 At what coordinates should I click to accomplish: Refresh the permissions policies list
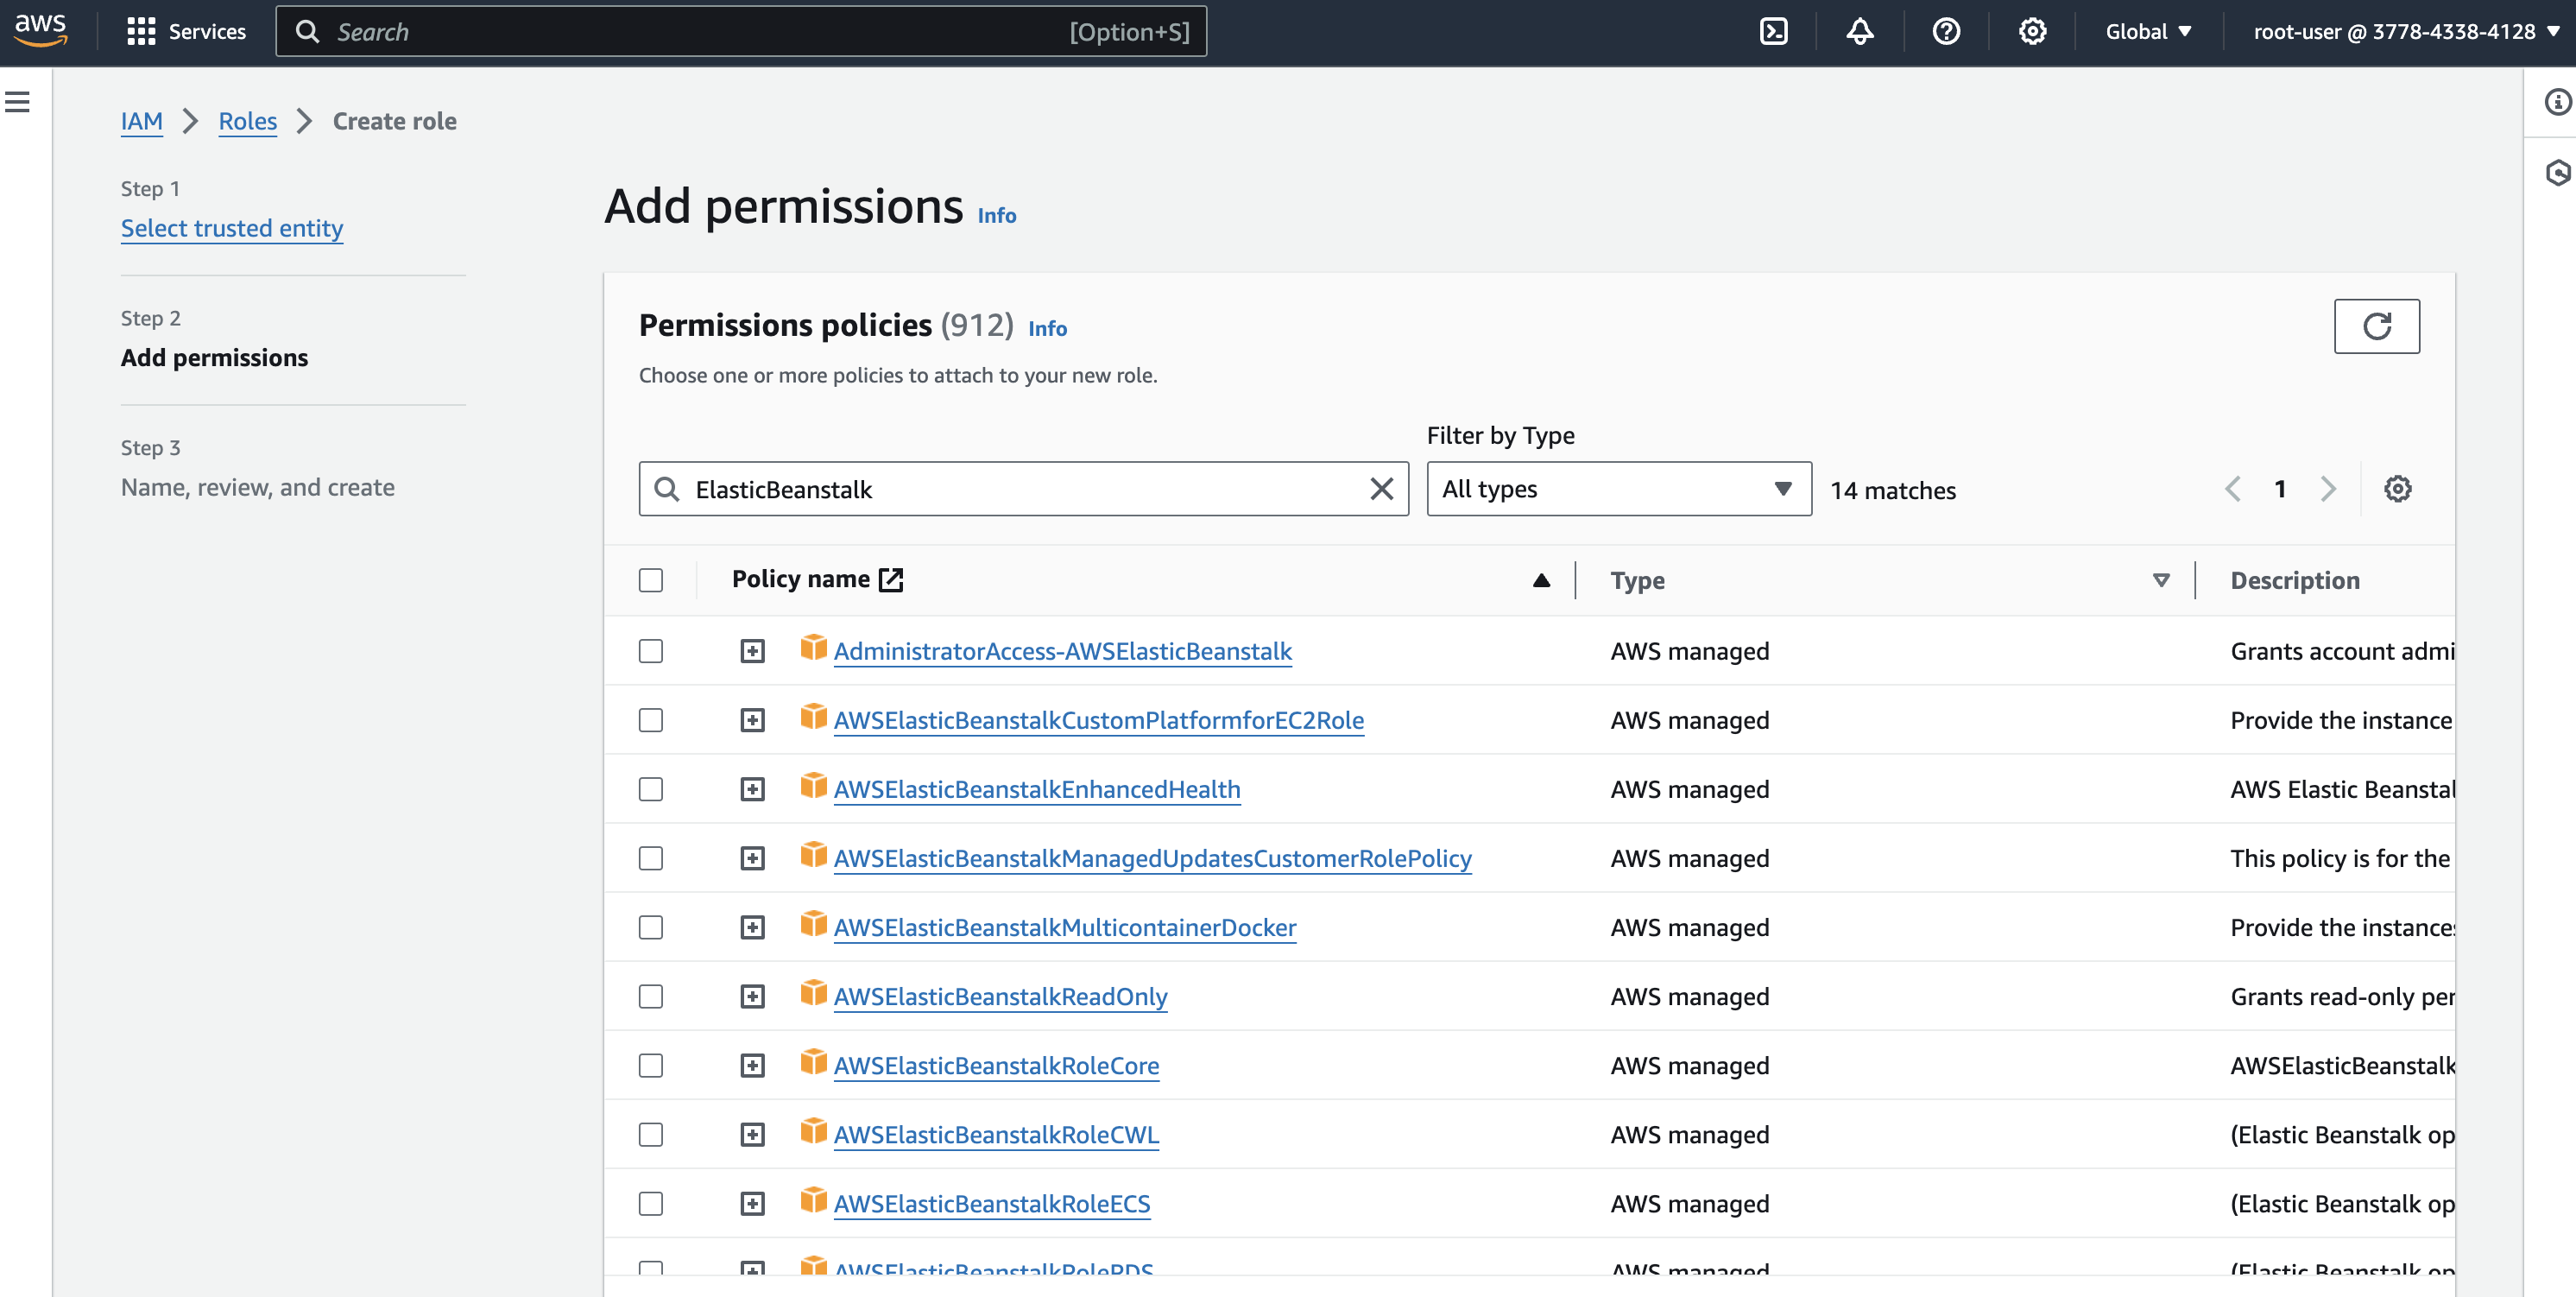[x=2376, y=326]
